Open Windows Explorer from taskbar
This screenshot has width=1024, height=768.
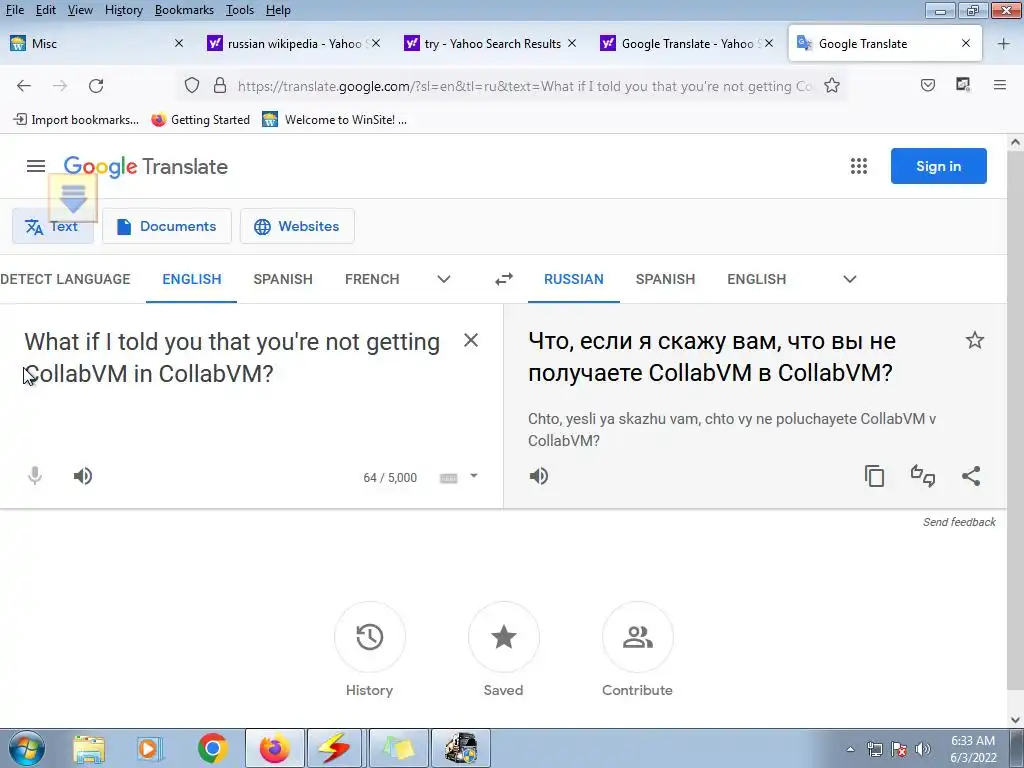point(89,748)
